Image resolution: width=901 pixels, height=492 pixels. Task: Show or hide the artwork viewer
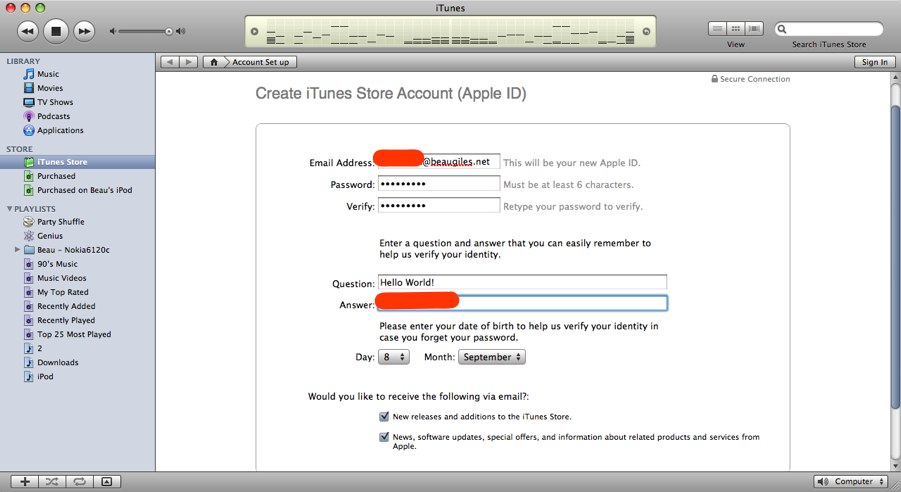tap(107, 482)
